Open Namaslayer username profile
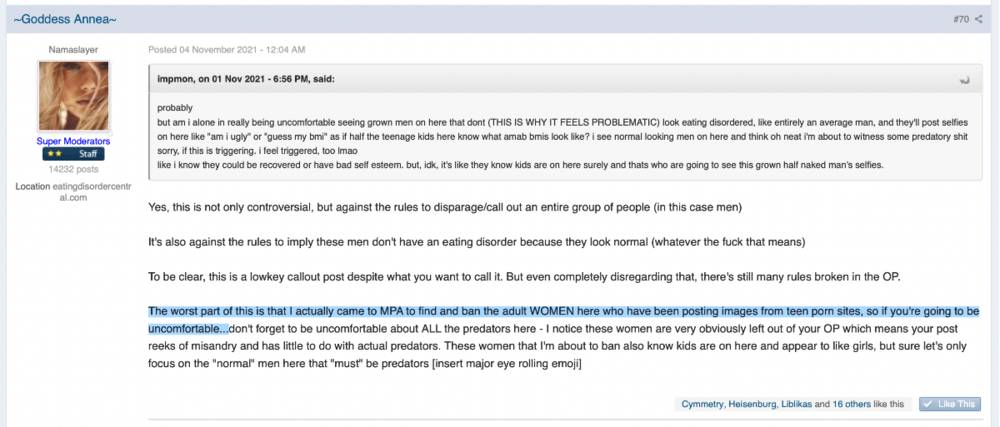The height and width of the screenshot is (427, 1000). [73, 49]
